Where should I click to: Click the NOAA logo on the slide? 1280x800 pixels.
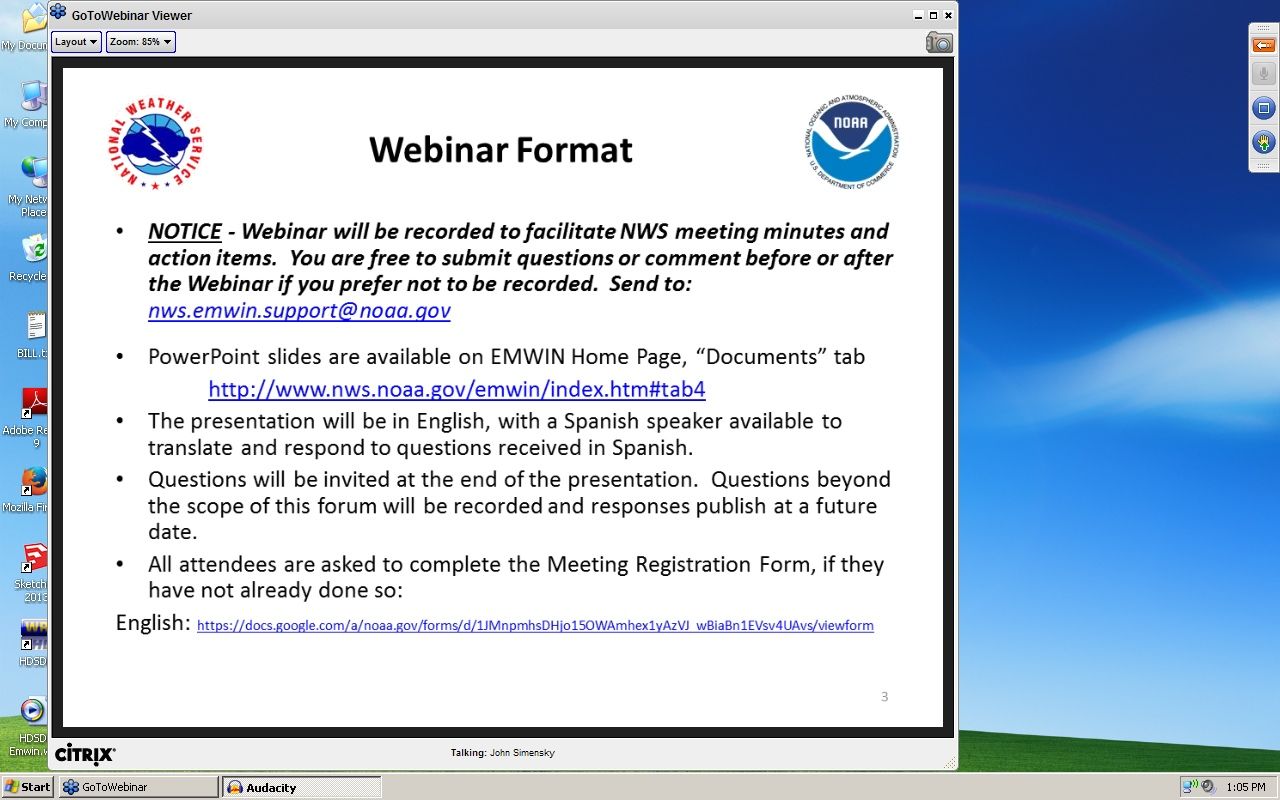(852, 142)
